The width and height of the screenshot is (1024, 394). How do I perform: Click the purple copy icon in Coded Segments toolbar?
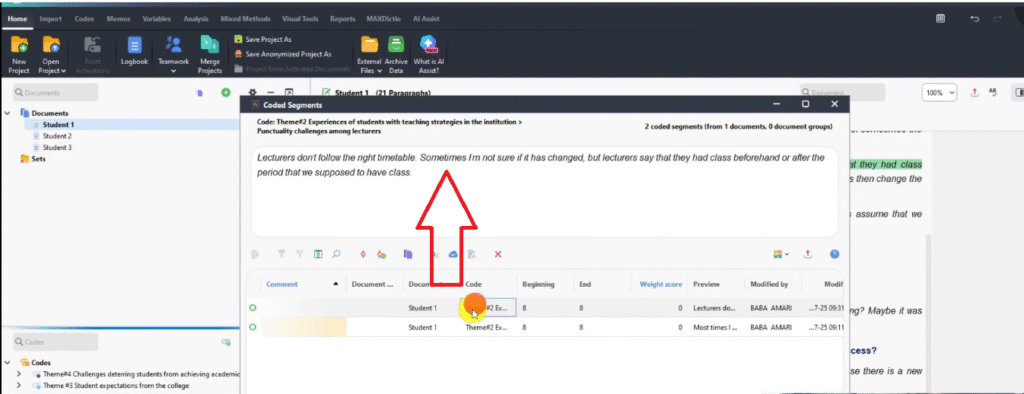tap(408, 254)
